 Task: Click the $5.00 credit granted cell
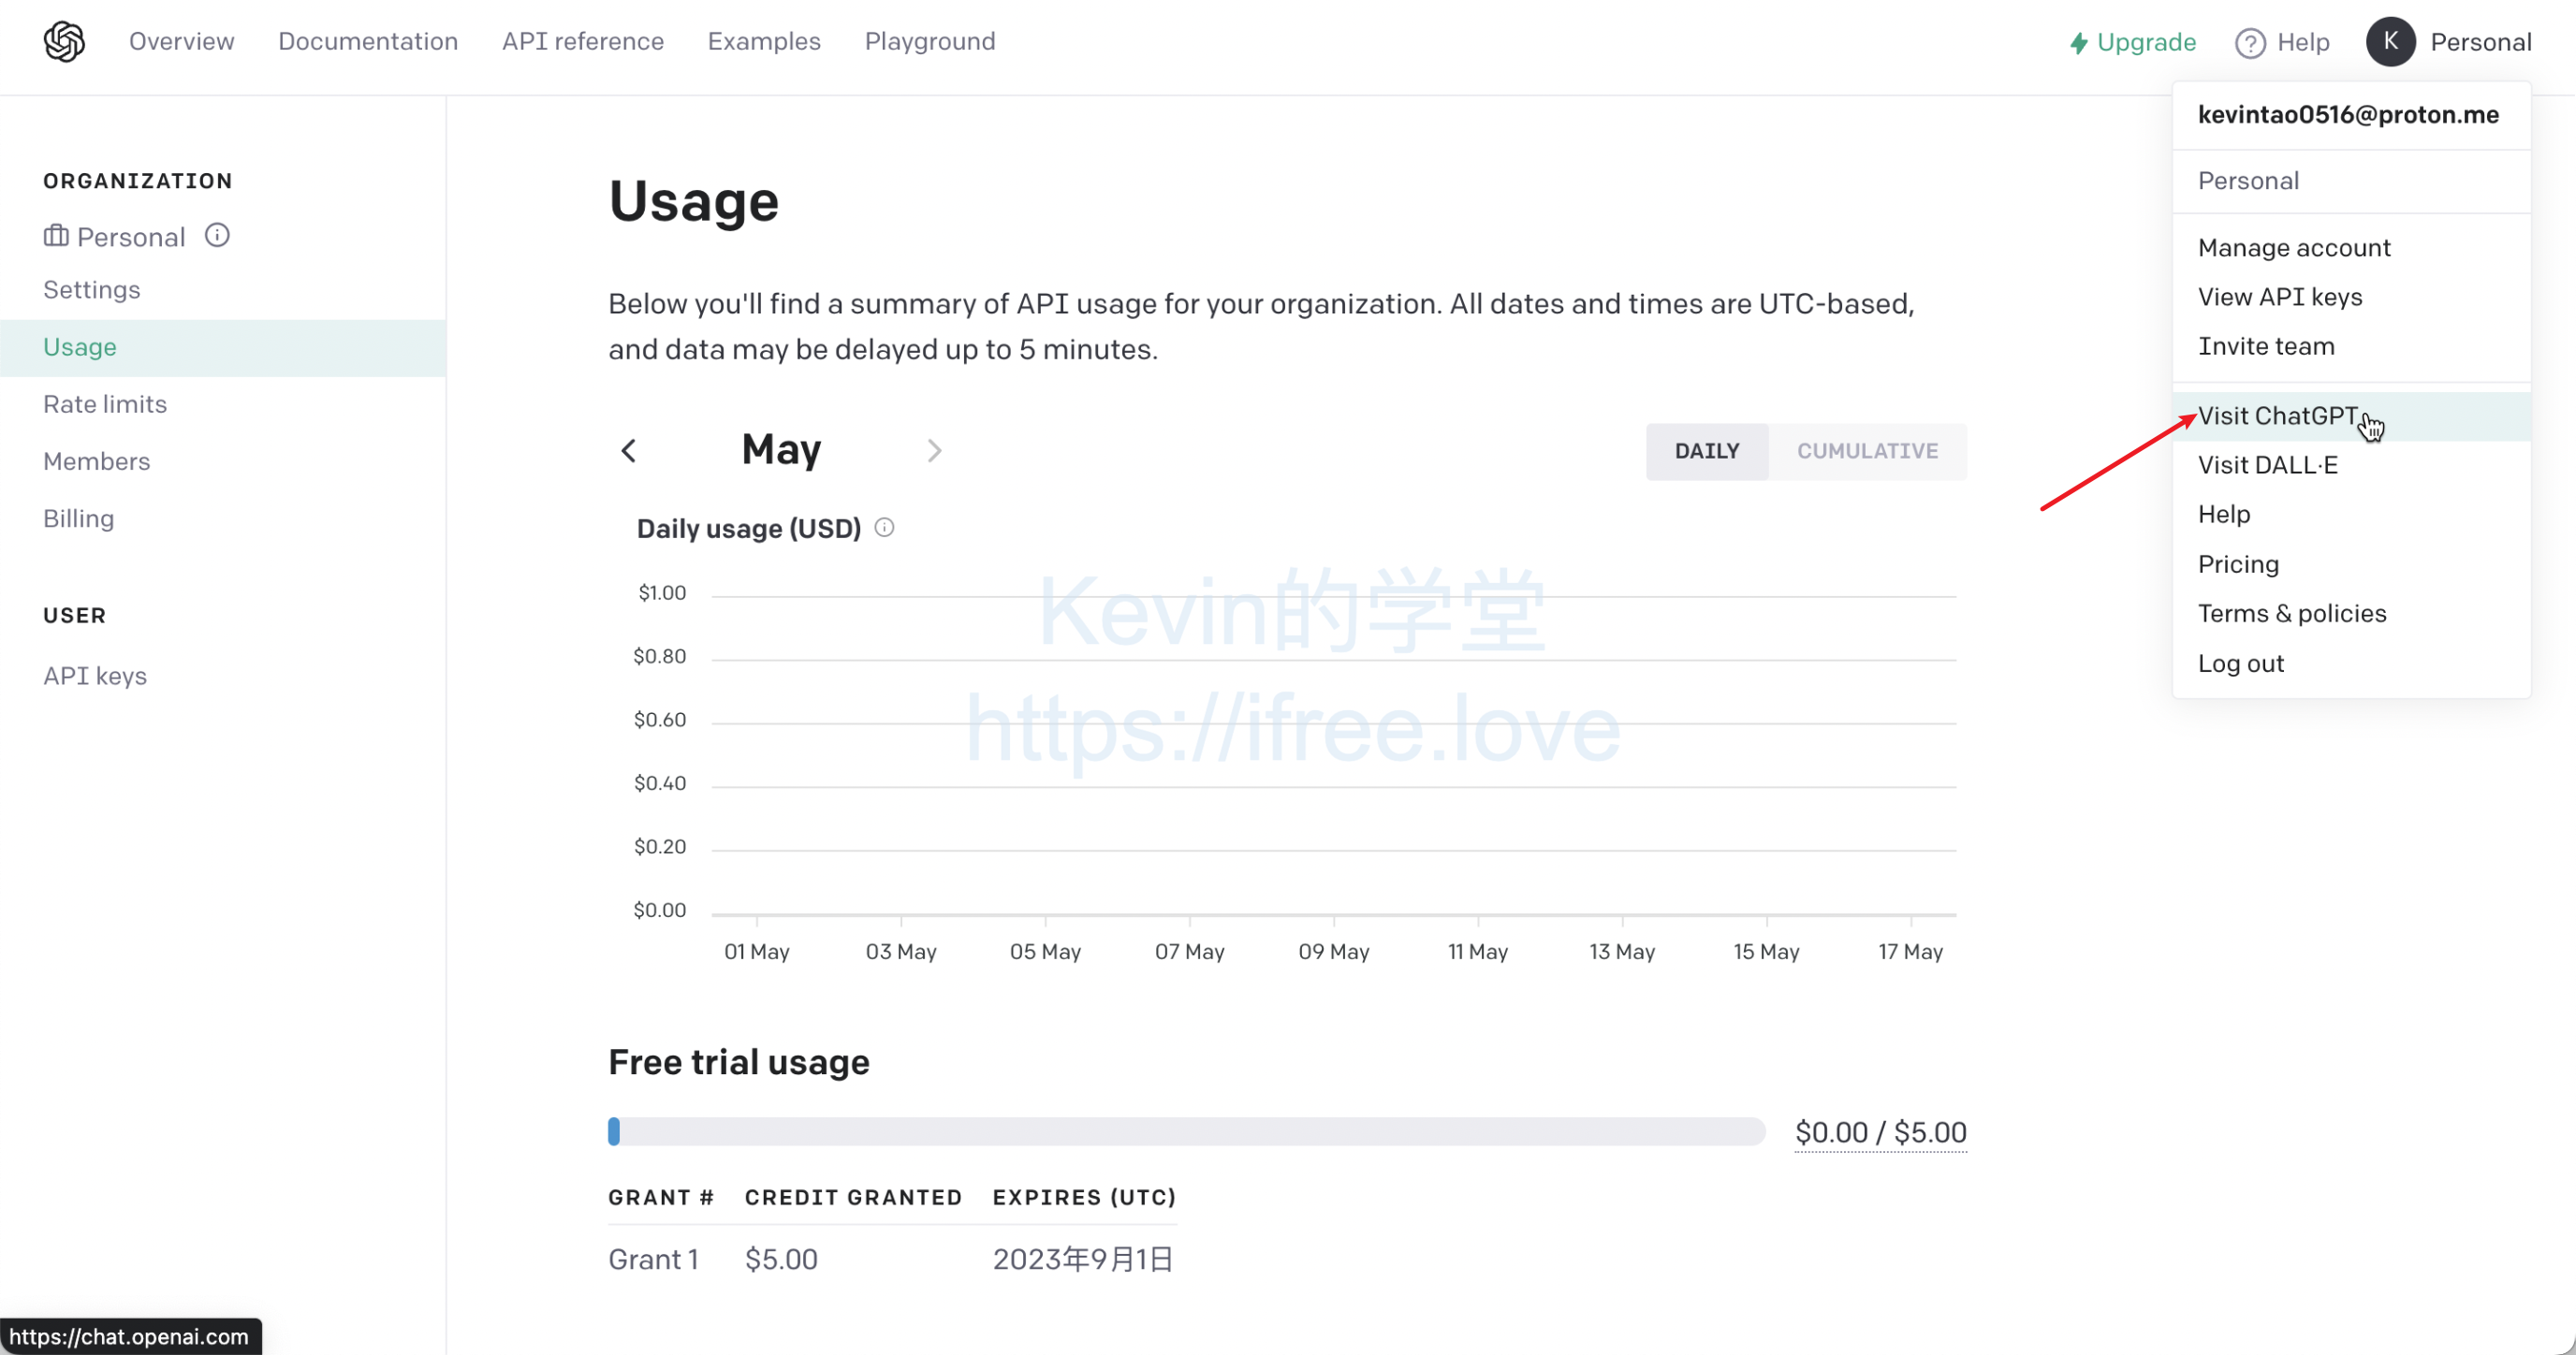click(x=781, y=1259)
